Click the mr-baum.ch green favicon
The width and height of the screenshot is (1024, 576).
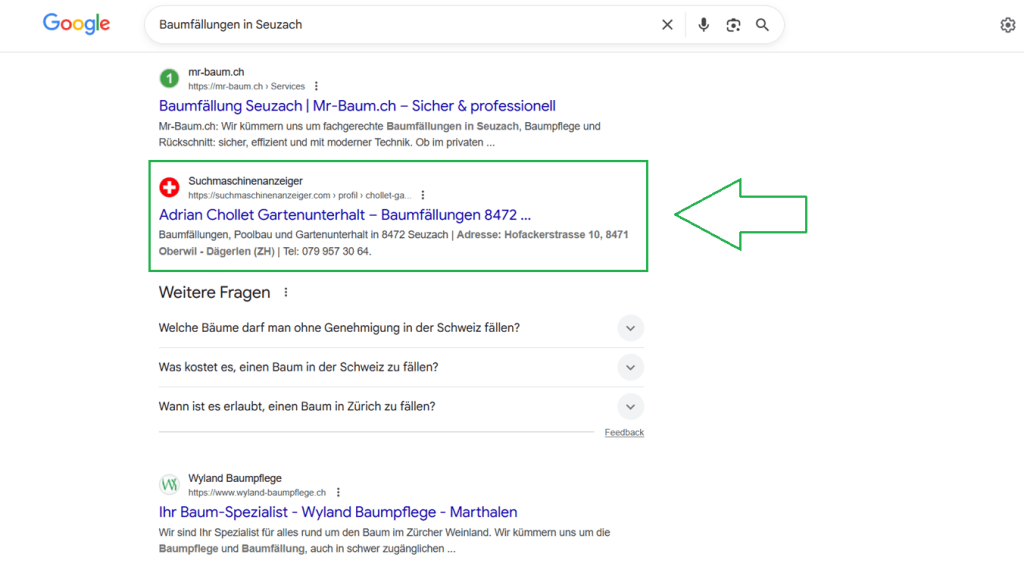point(170,78)
